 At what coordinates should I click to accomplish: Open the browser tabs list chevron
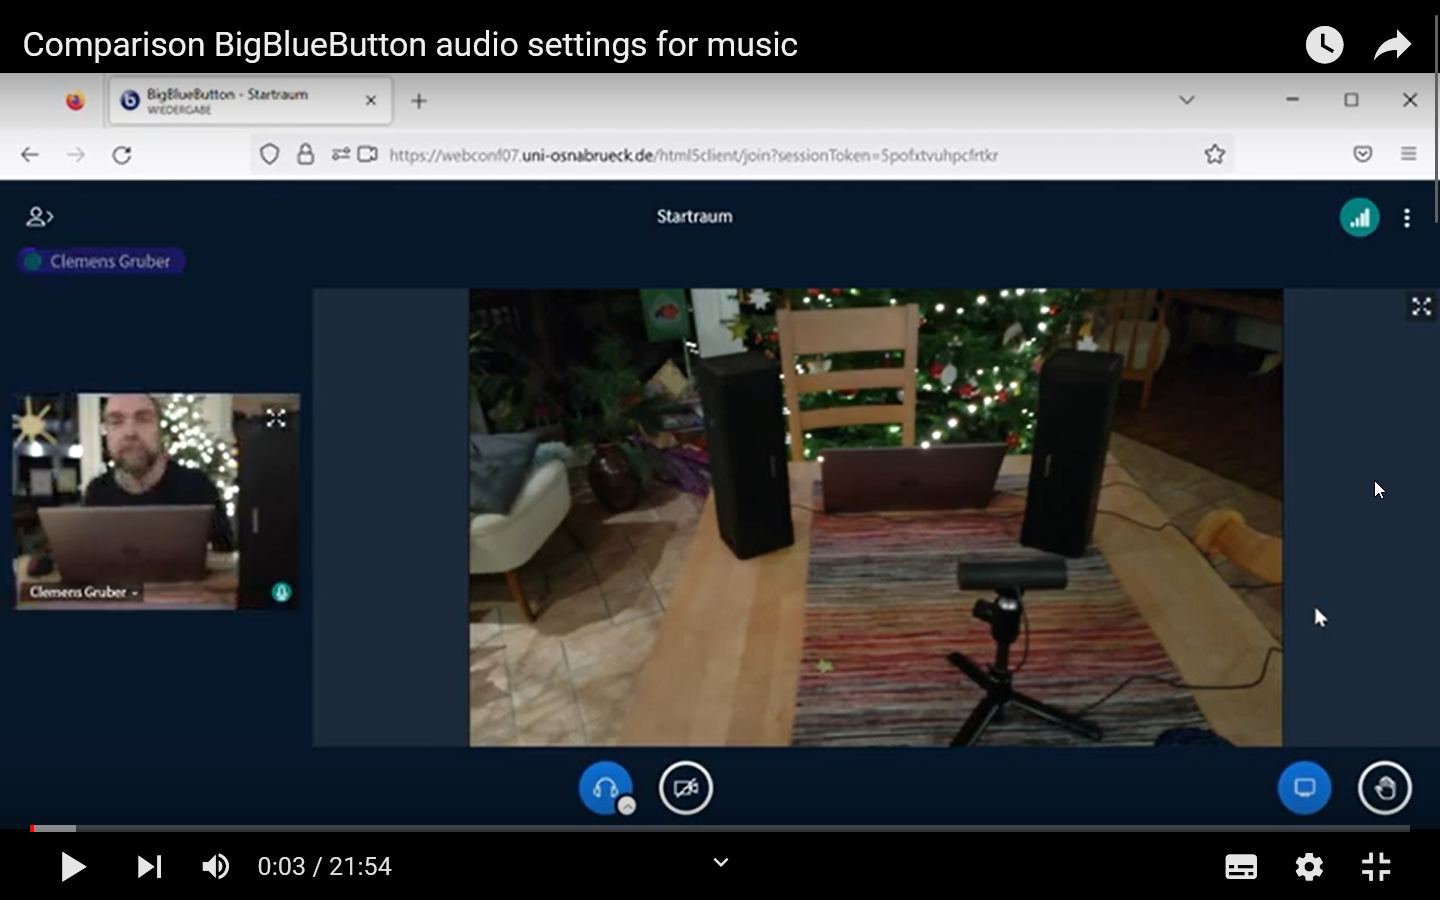pos(1186,100)
